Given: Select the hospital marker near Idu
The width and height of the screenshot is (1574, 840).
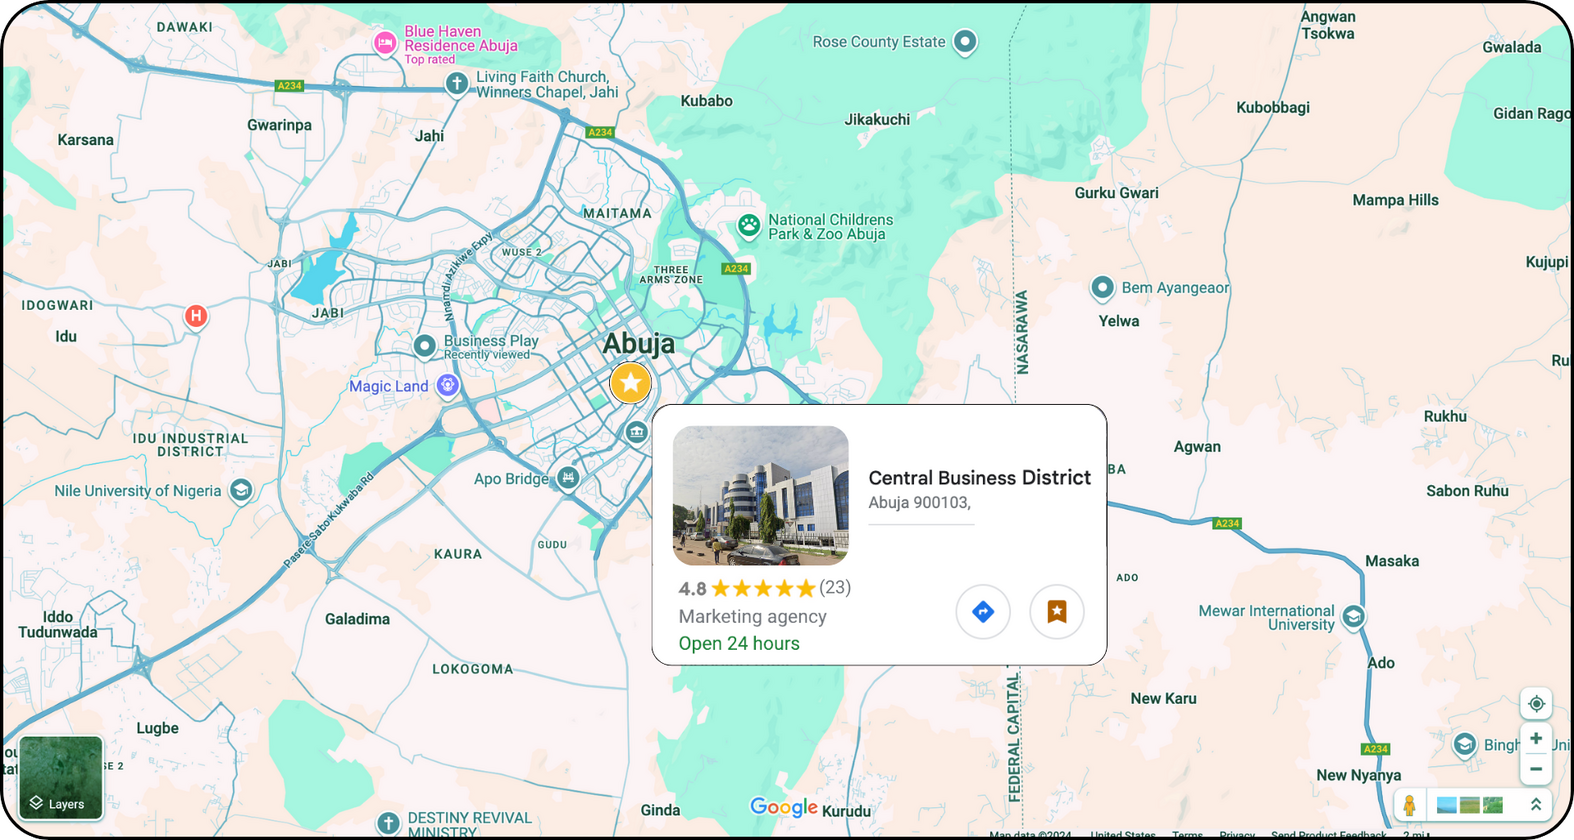Looking at the screenshot, I should point(196,316).
